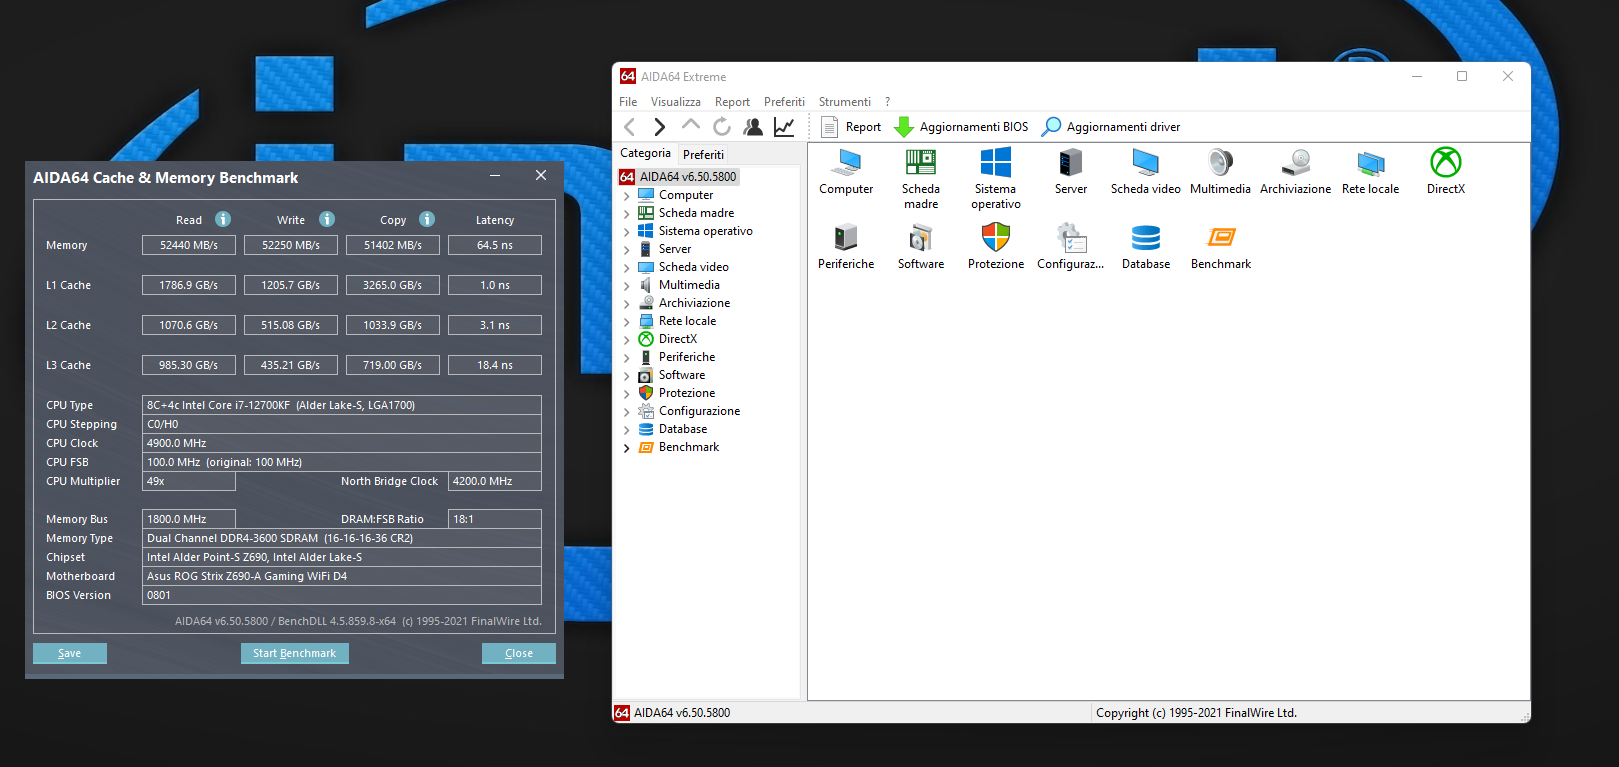This screenshot has width=1619, height=767.
Task: Expand the Rete locale tree node
Action: 627,322
